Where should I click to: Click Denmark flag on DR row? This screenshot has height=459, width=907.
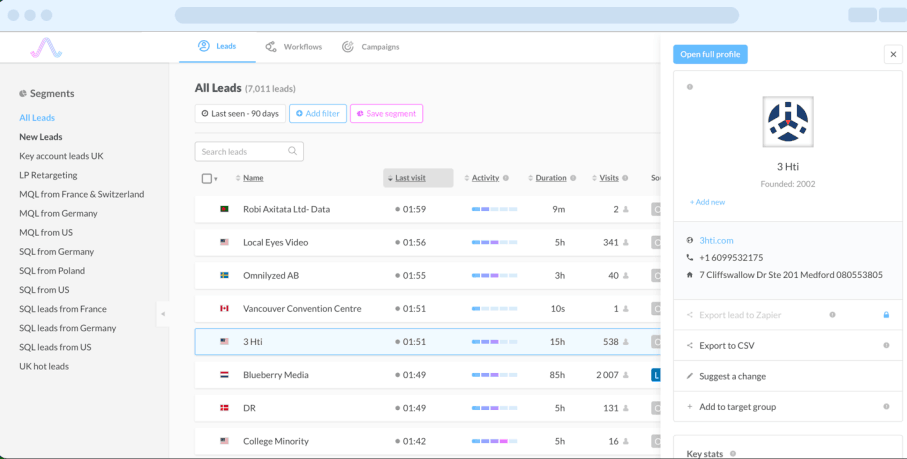(224, 408)
